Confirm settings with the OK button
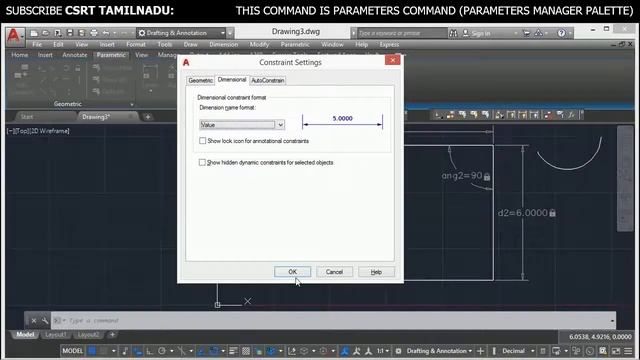 pyautogui.click(x=293, y=272)
